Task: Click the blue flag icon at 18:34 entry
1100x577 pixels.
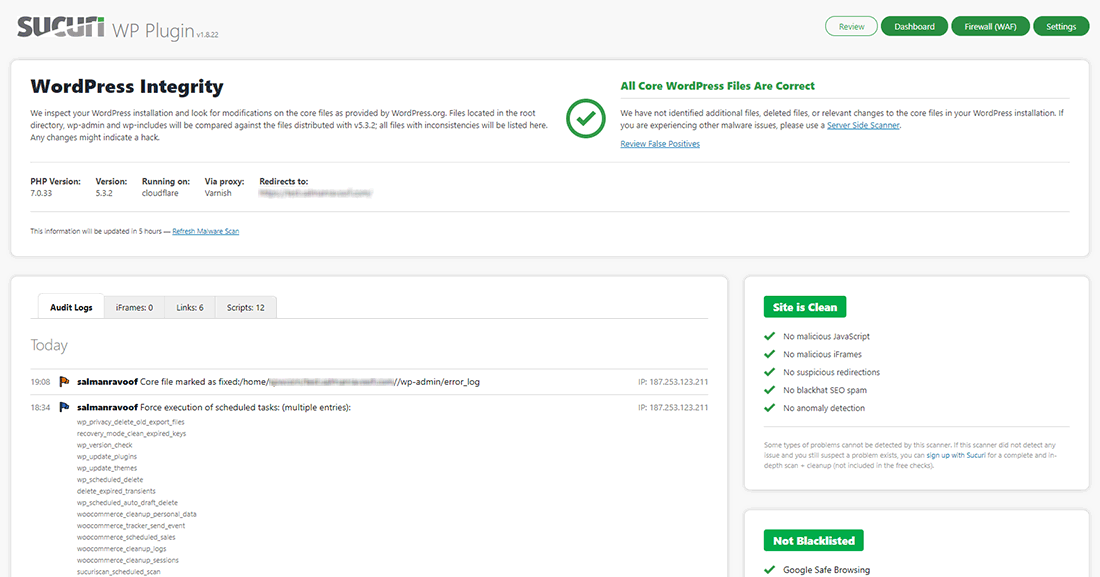Action: [64, 408]
